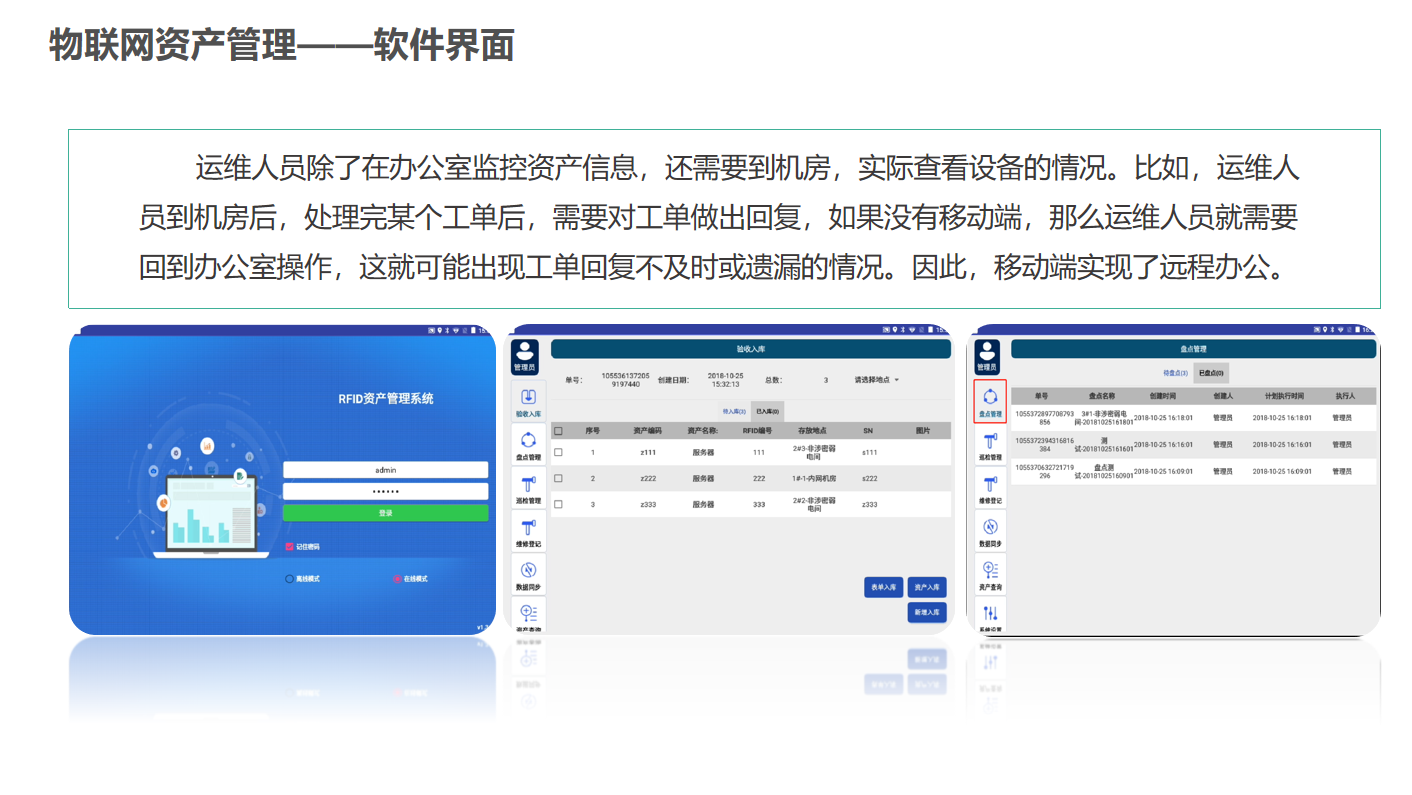Click the green 登录 button

click(x=385, y=513)
